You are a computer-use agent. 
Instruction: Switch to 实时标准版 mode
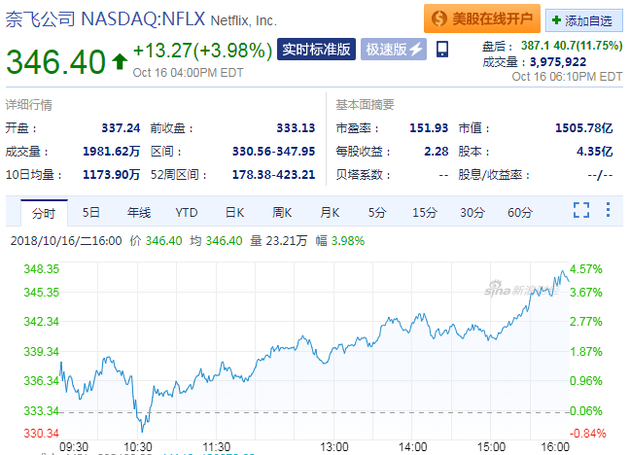pyautogui.click(x=316, y=49)
